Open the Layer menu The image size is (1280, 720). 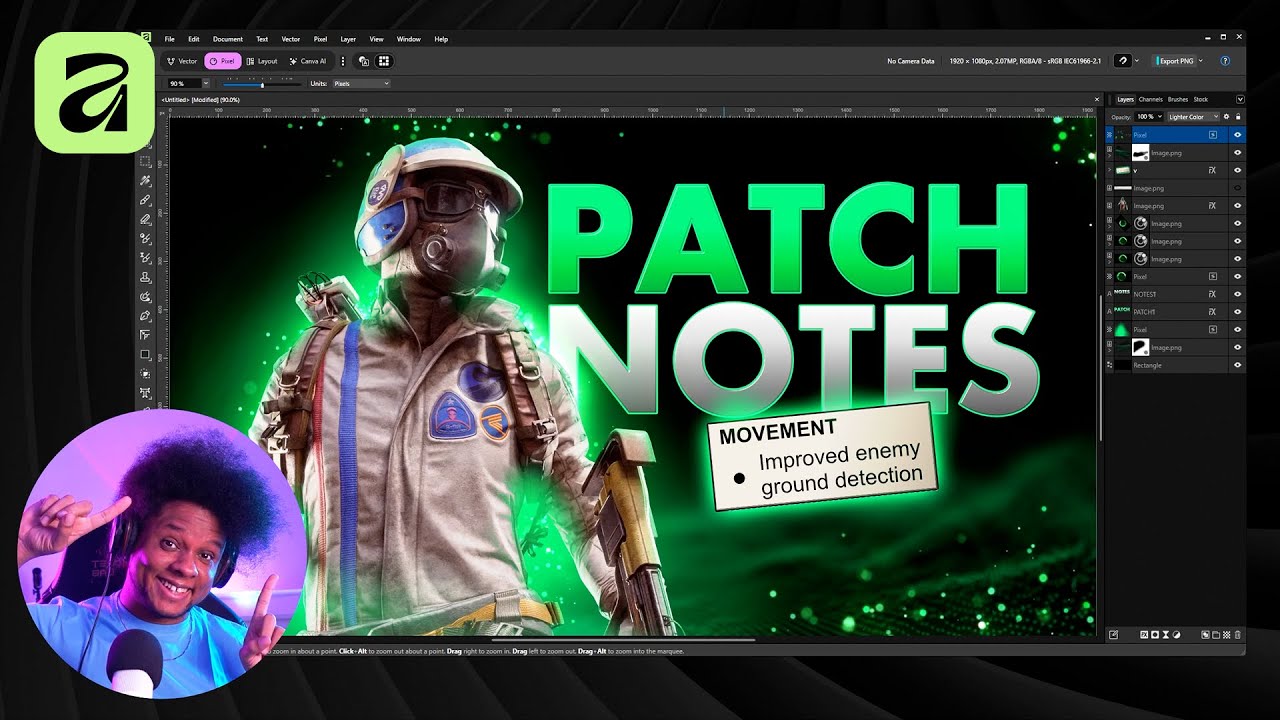(x=348, y=39)
